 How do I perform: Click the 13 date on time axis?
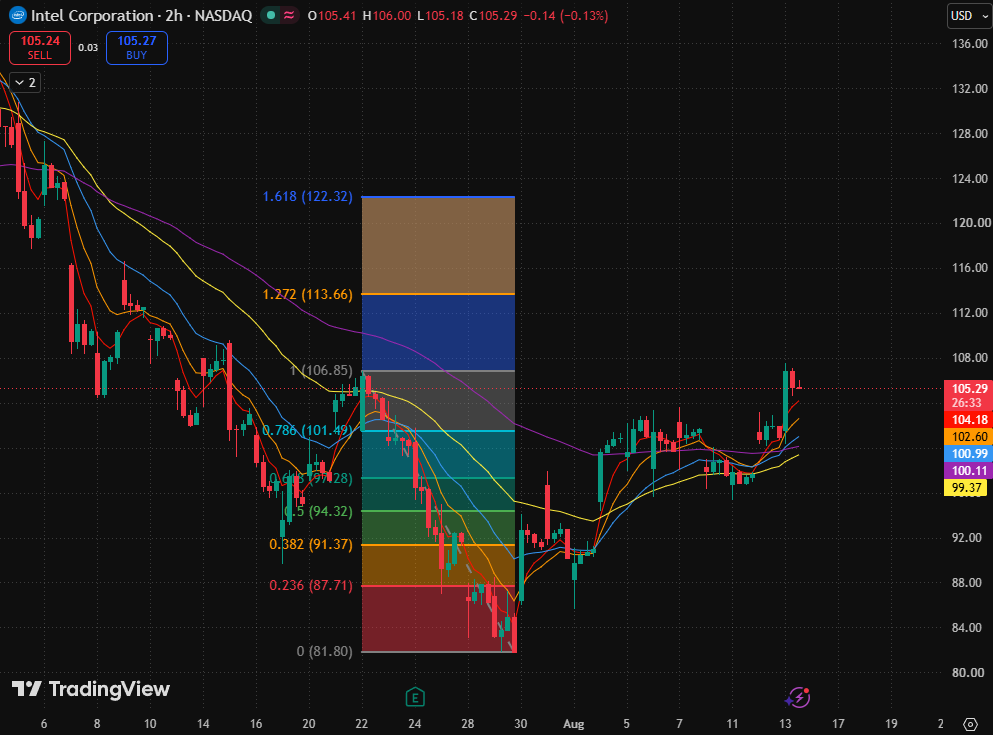(785, 724)
